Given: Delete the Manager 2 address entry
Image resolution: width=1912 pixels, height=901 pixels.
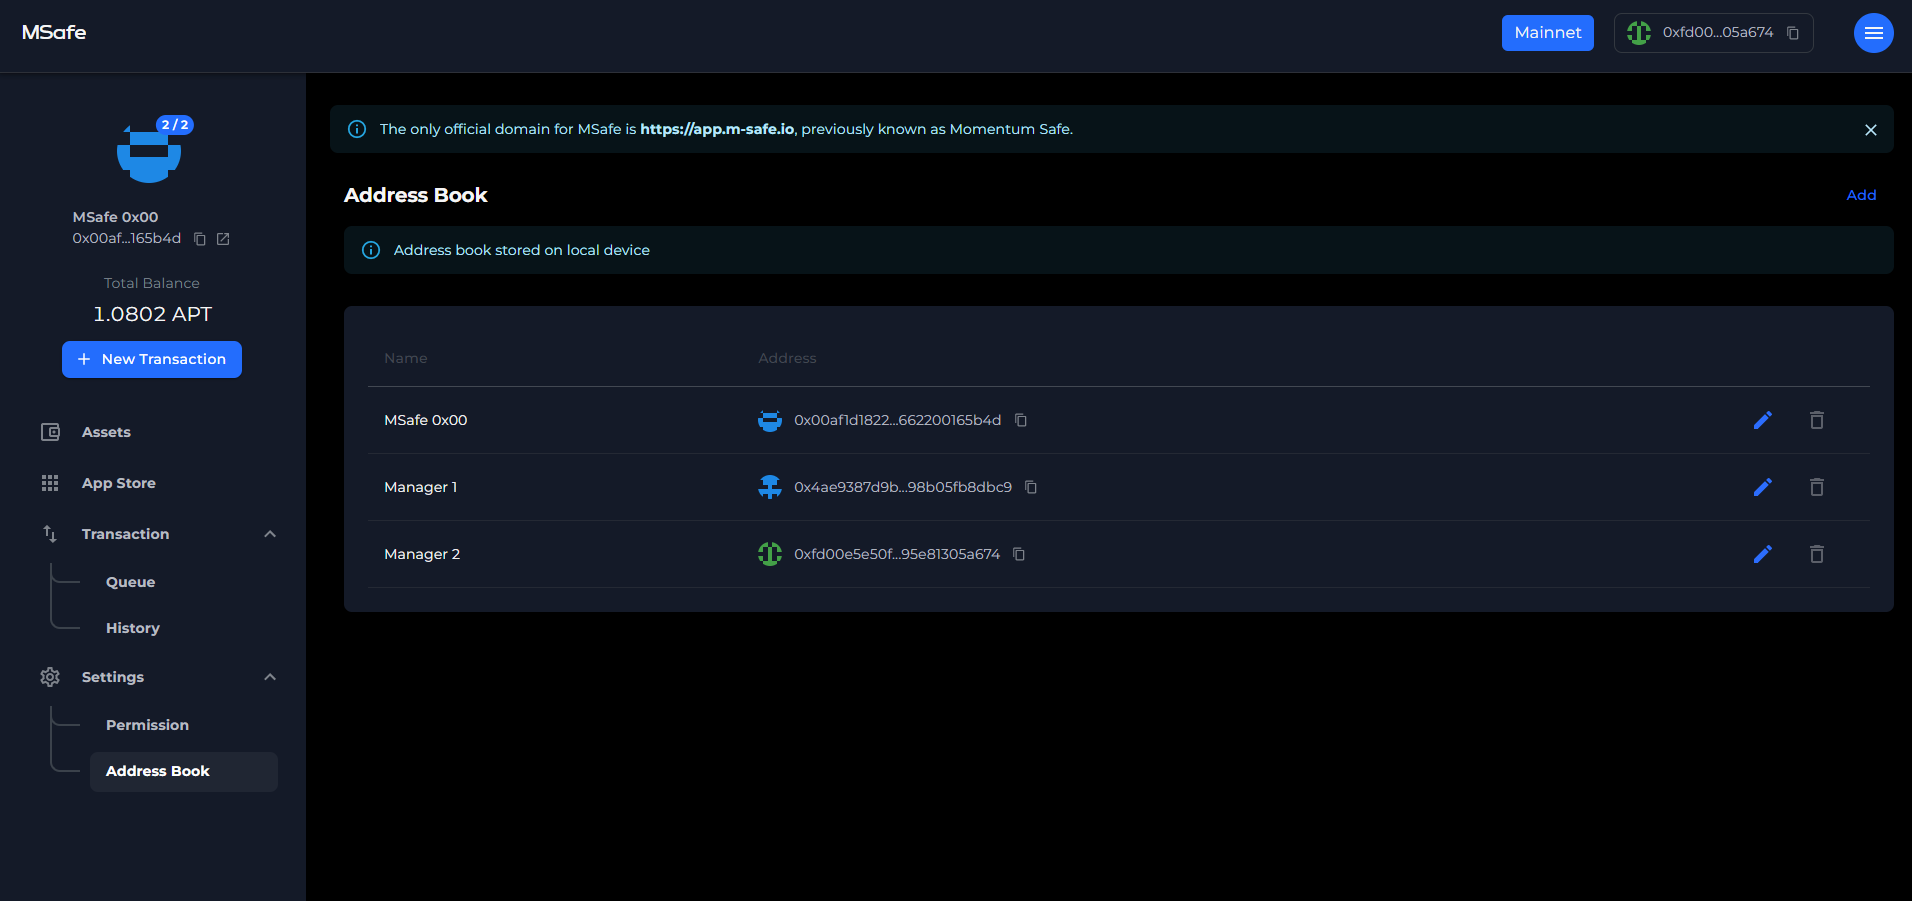Looking at the screenshot, I should (x=1816, y=554).
